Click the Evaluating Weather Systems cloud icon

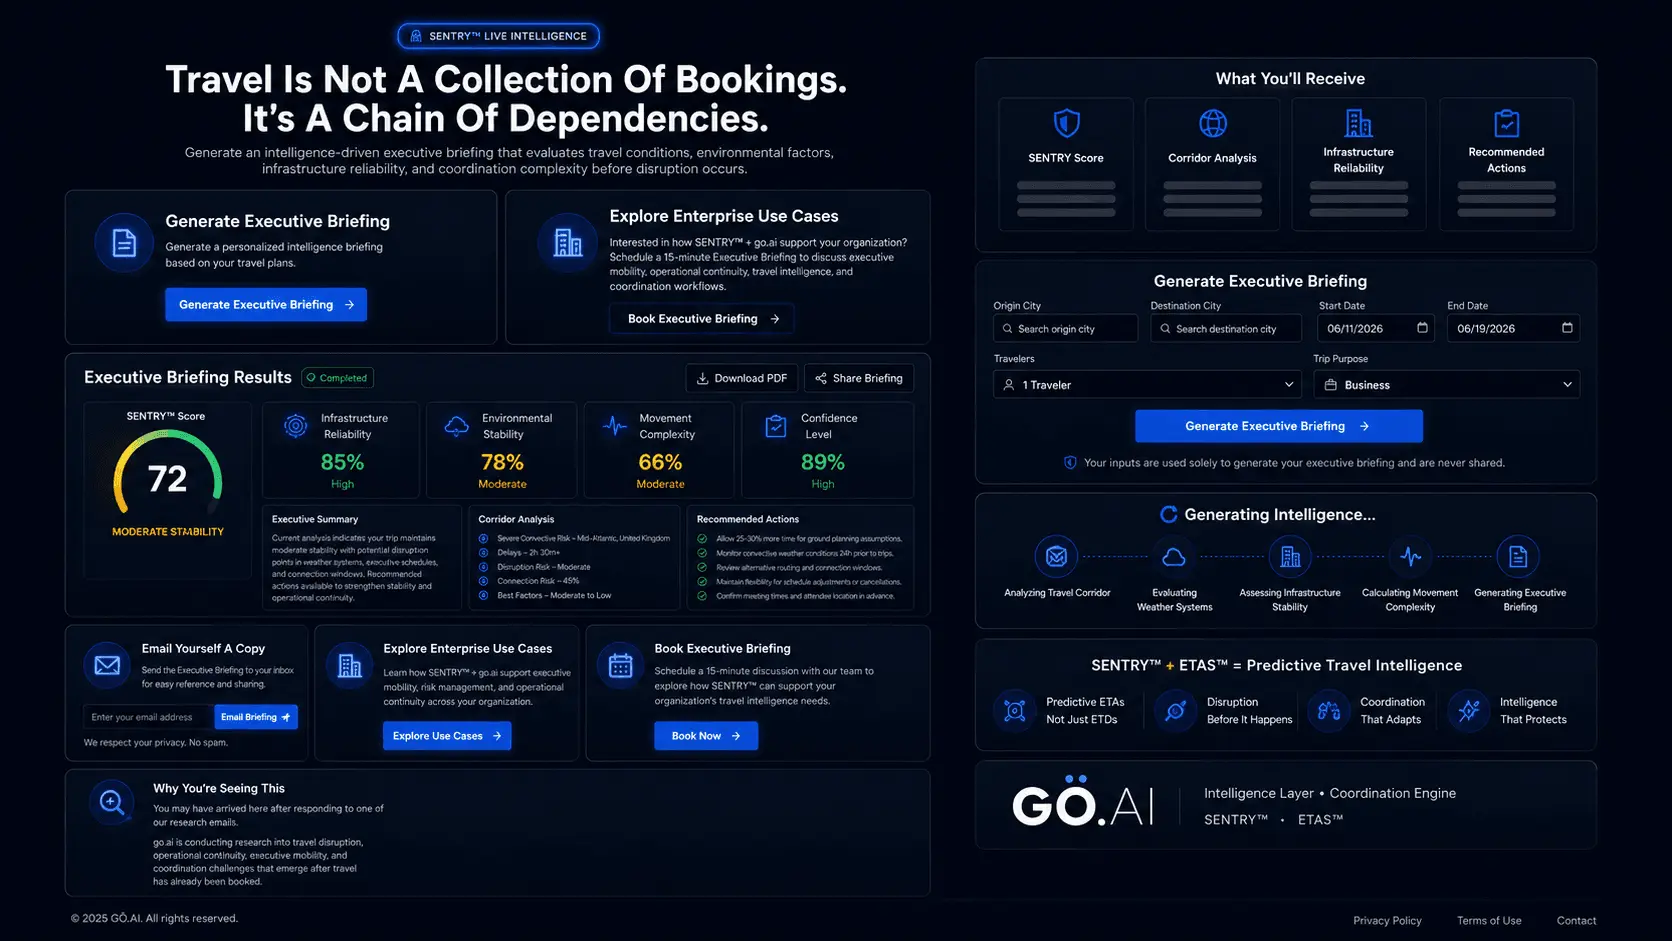click(x=1174, y=556)
